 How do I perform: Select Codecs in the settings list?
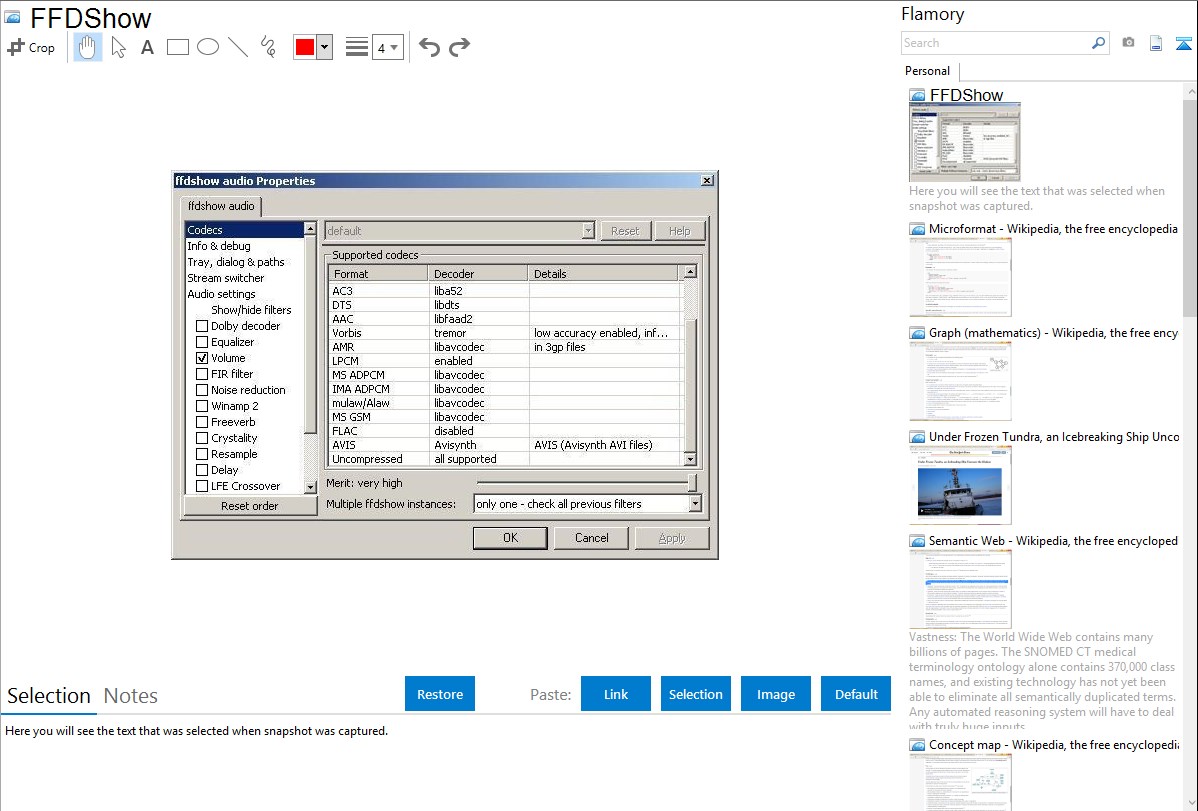click(x=244, y=230)
